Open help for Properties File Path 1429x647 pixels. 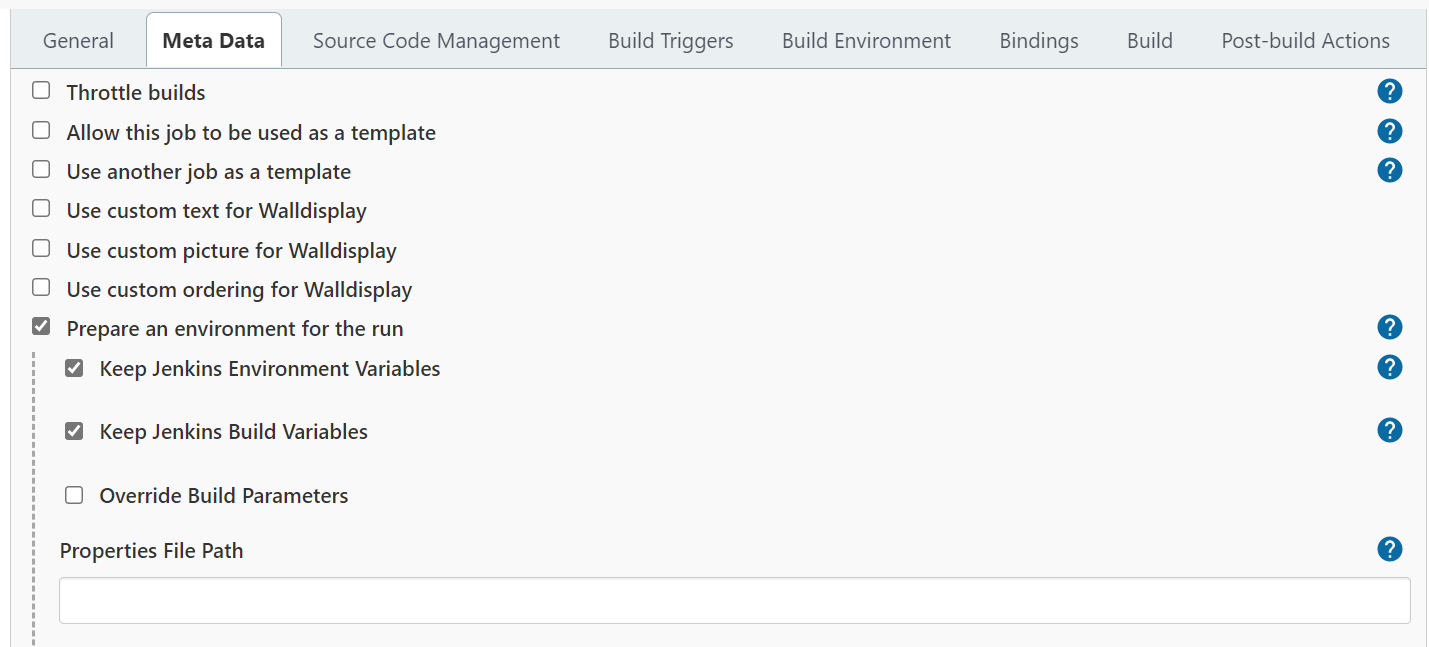1389,549
